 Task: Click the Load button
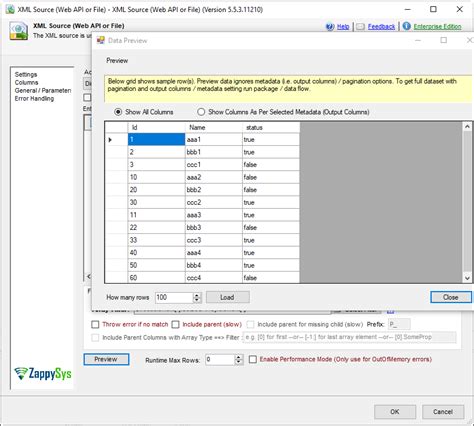pos(228,297)
